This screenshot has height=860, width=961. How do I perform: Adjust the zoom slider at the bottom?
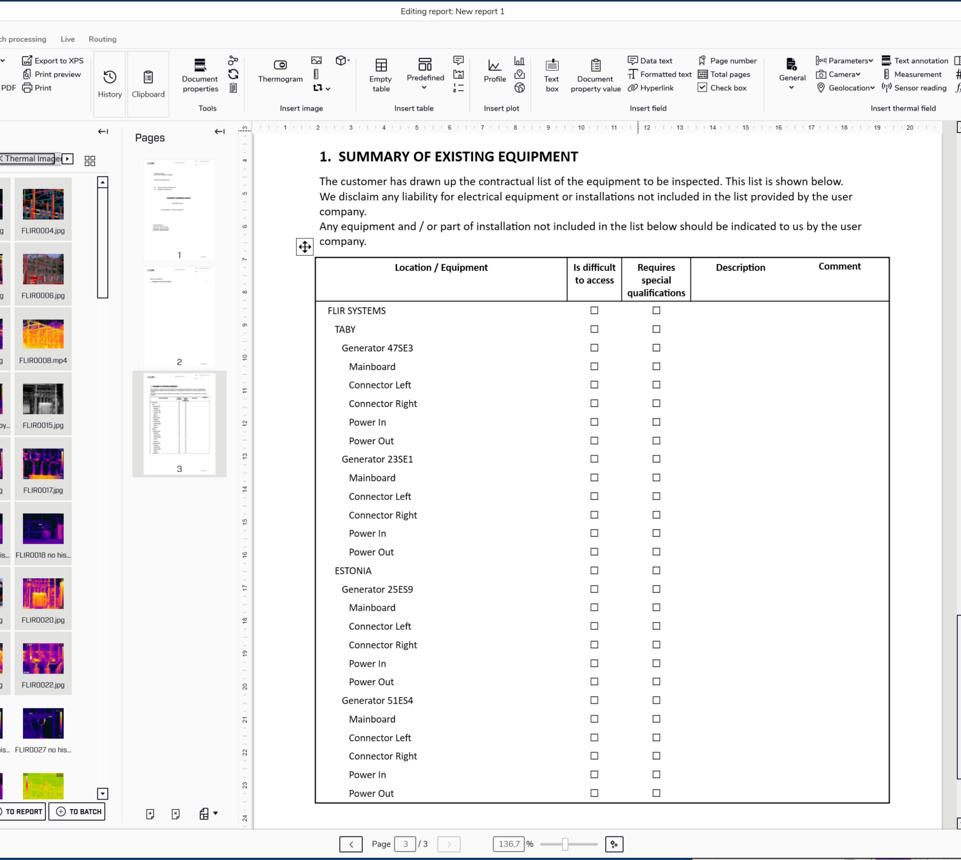click(x=563, y=843)
